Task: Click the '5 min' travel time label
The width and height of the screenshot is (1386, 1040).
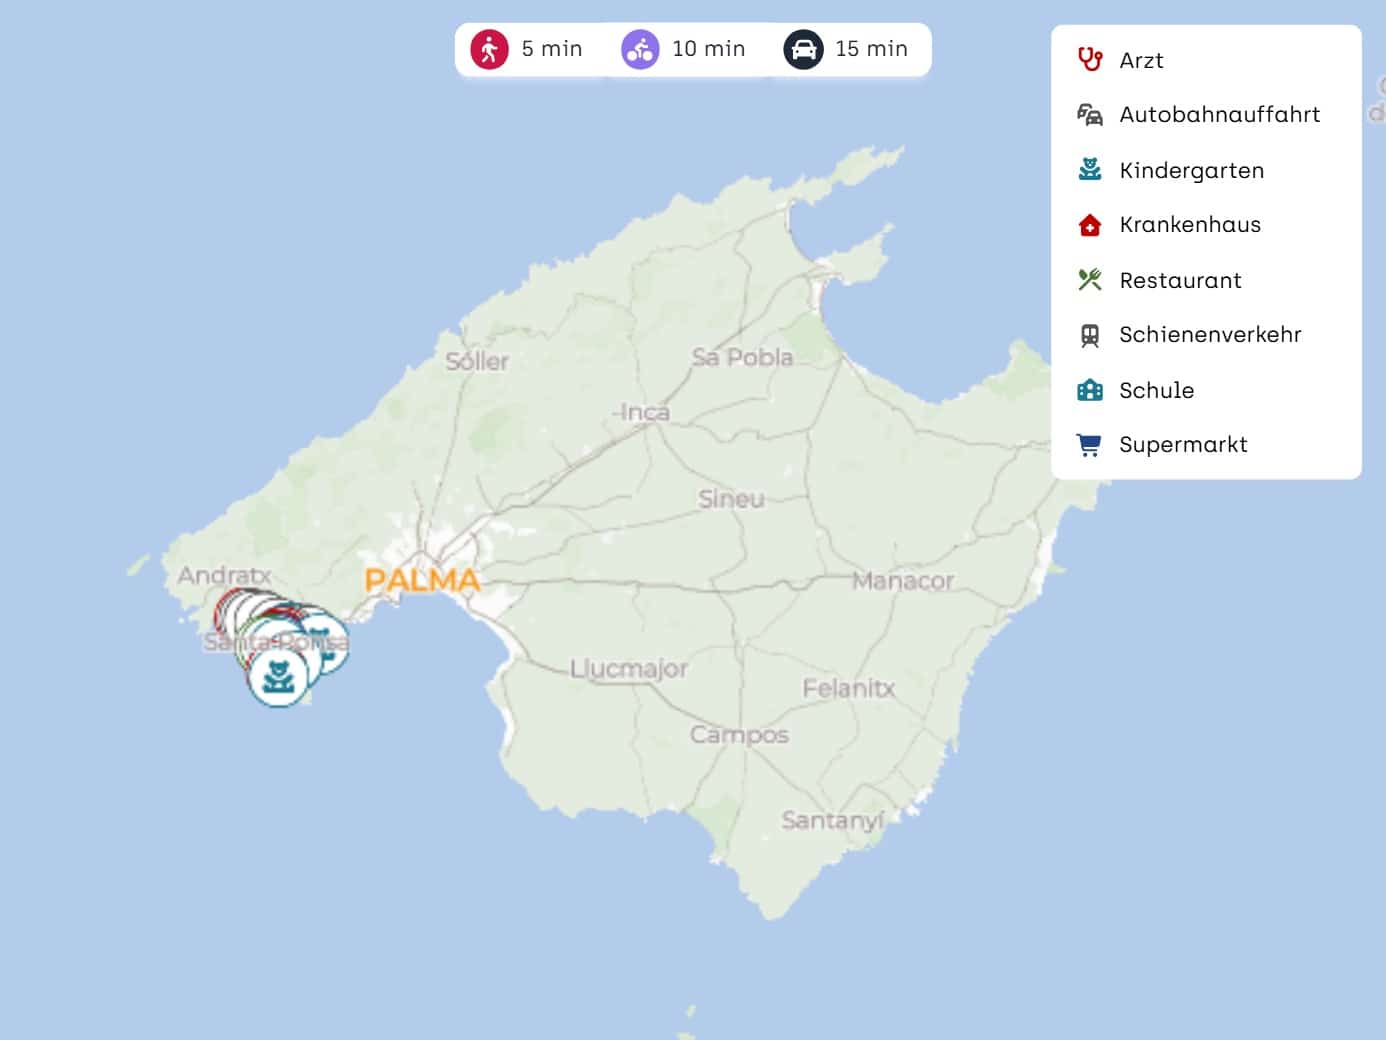Action: (x=551, y=49)
